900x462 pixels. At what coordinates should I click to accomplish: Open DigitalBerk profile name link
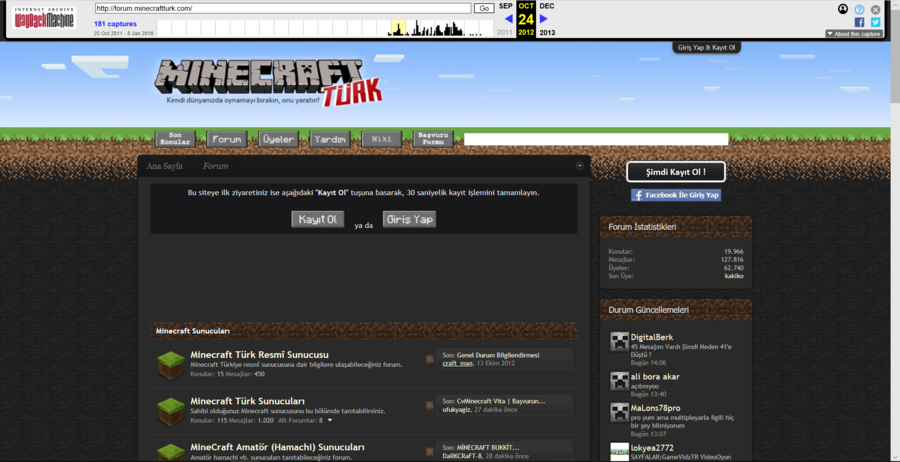[652, 337]
